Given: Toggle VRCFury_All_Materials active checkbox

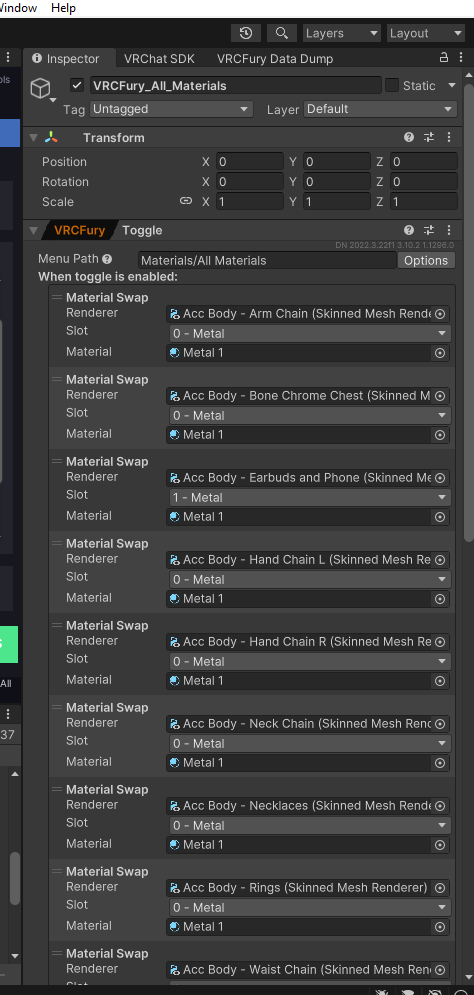Looking at the screenshot, I should click(x=77, y=85).
